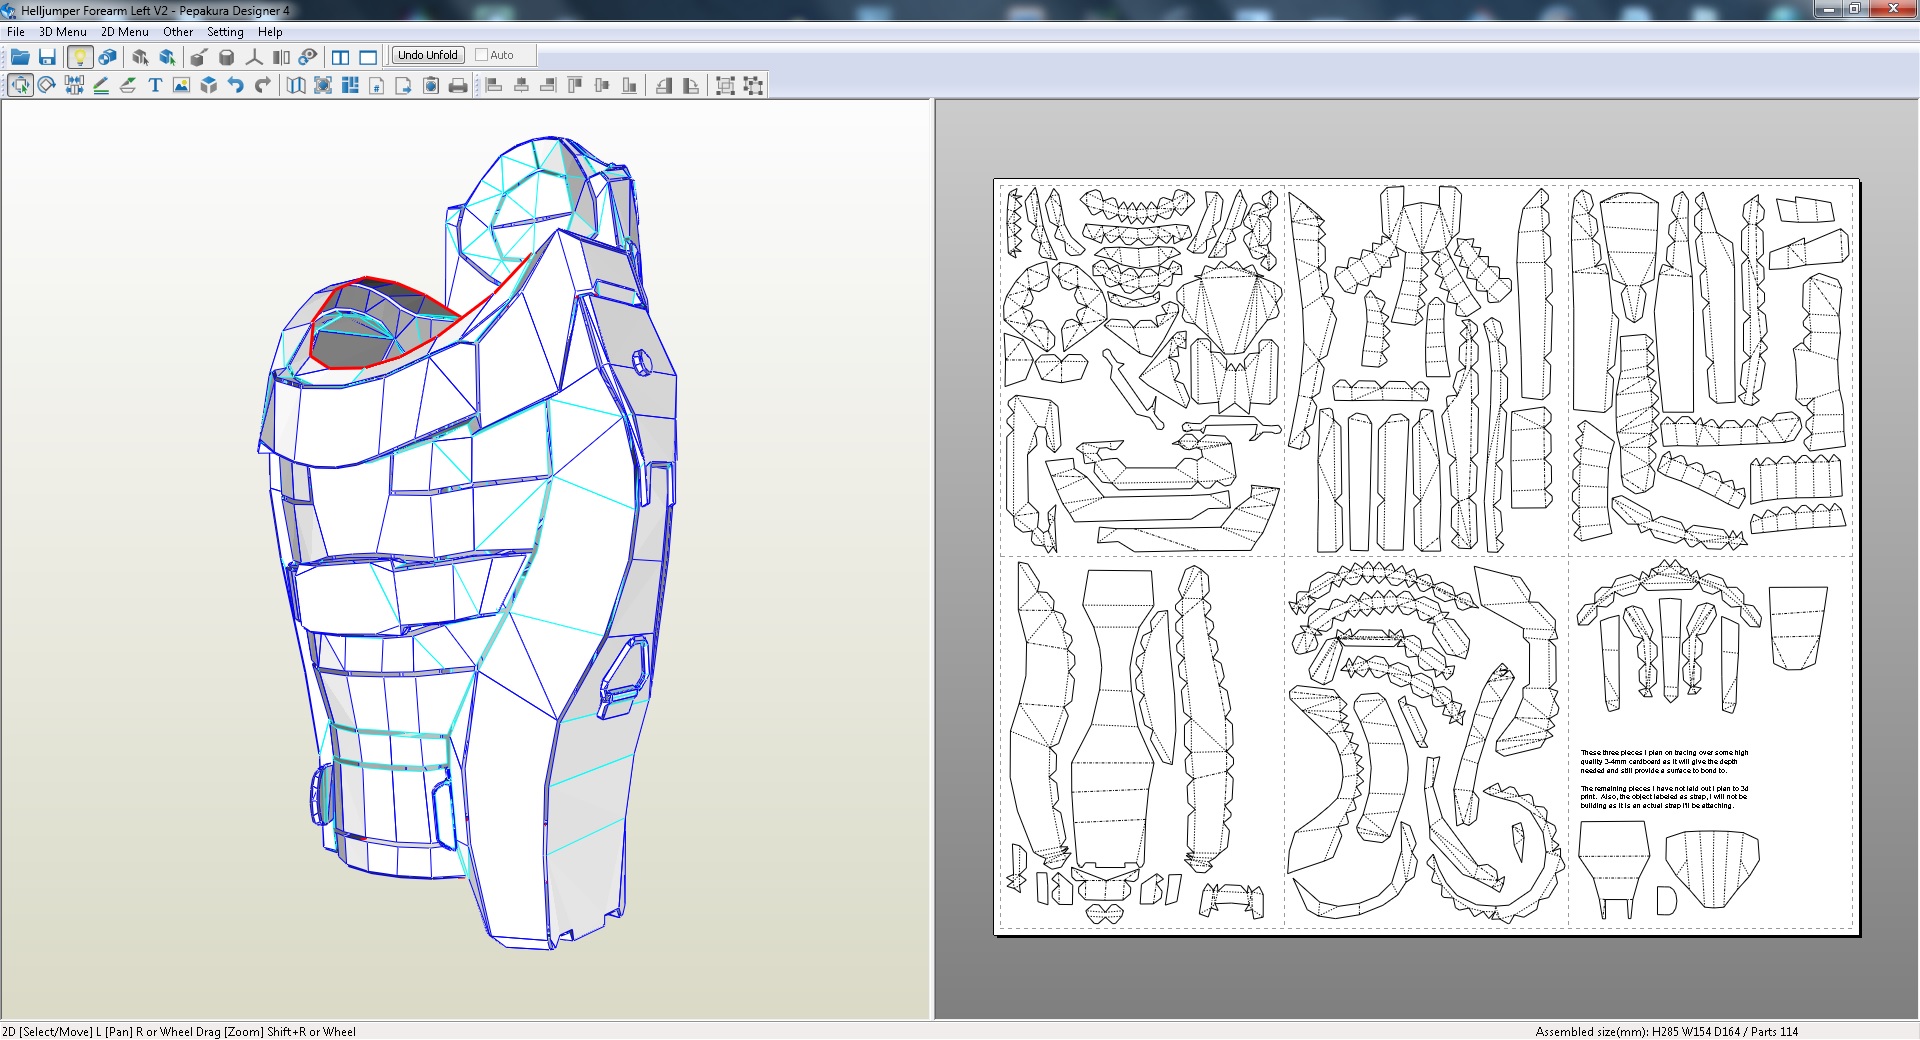Choose the insert image tool icon
The width and height of the screenshot is (1920, 1040).
pyautogui.click(x=181, y=86)
